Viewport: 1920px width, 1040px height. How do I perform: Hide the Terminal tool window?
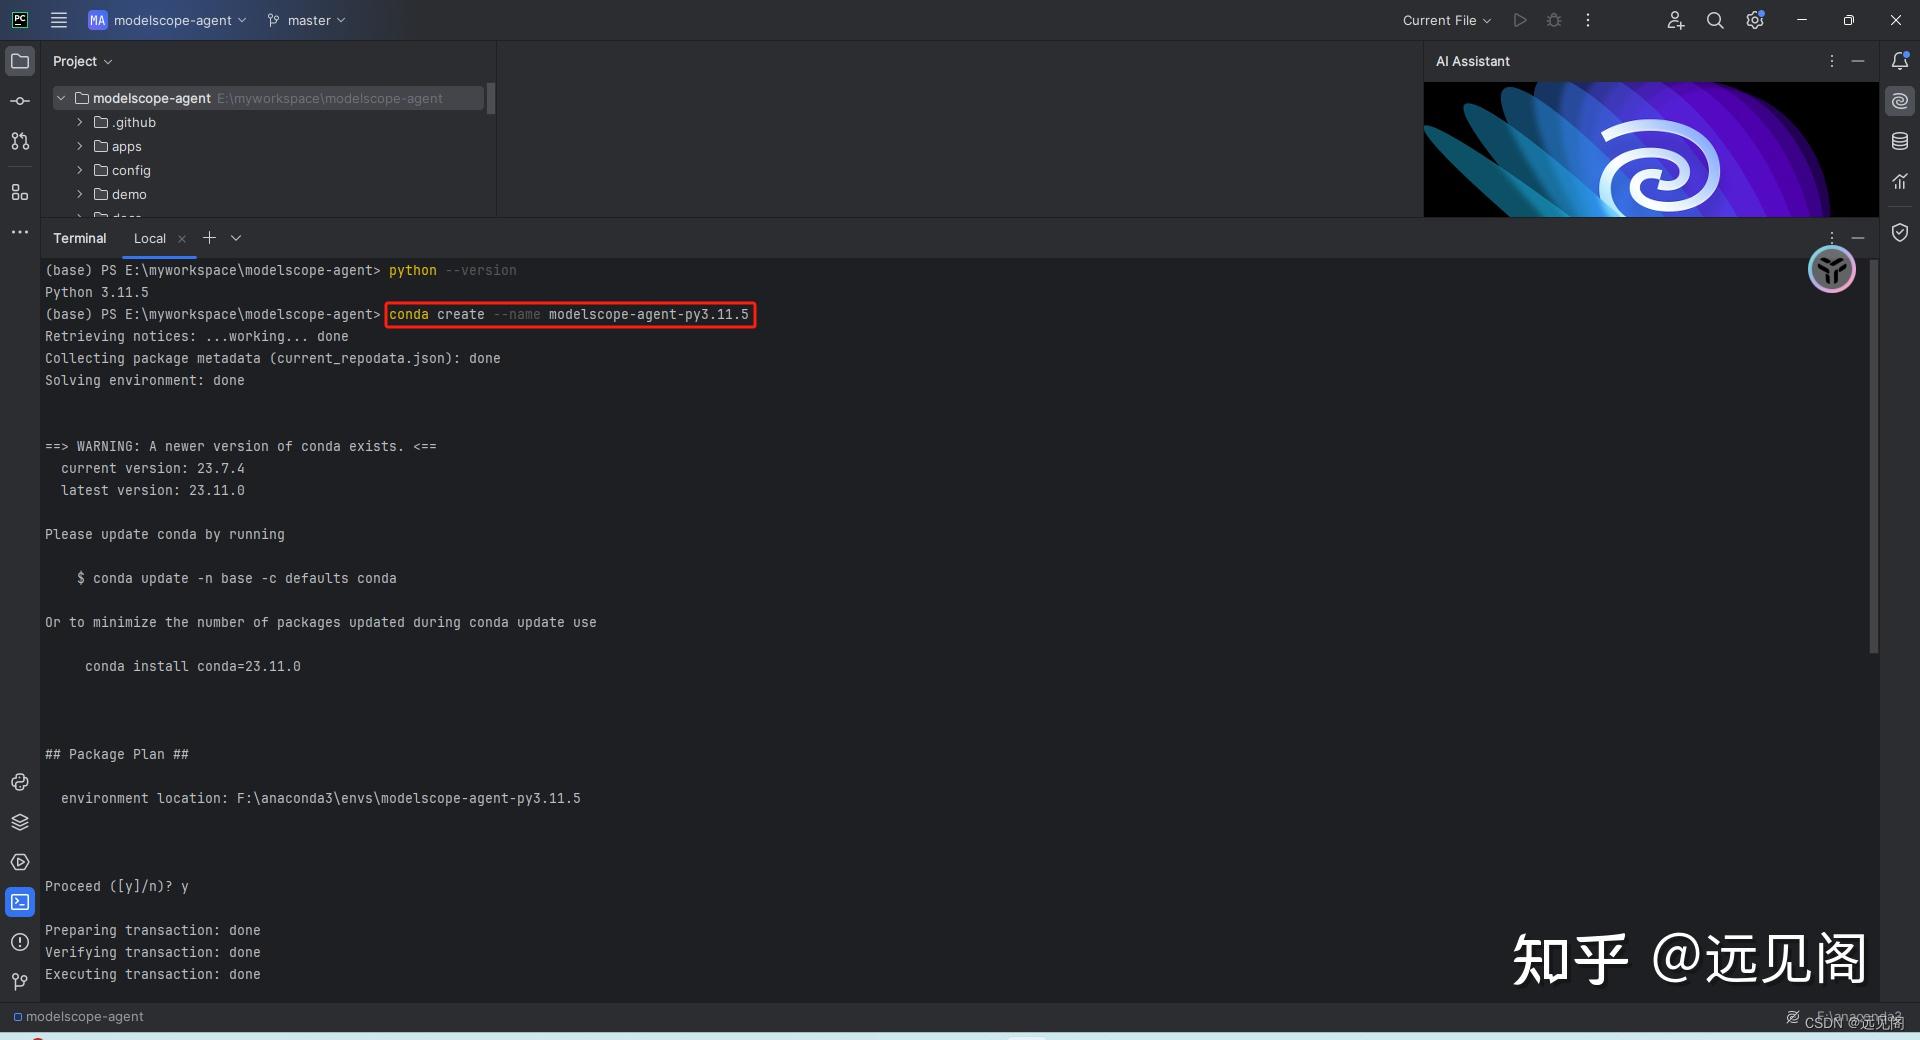point(1859,238)
